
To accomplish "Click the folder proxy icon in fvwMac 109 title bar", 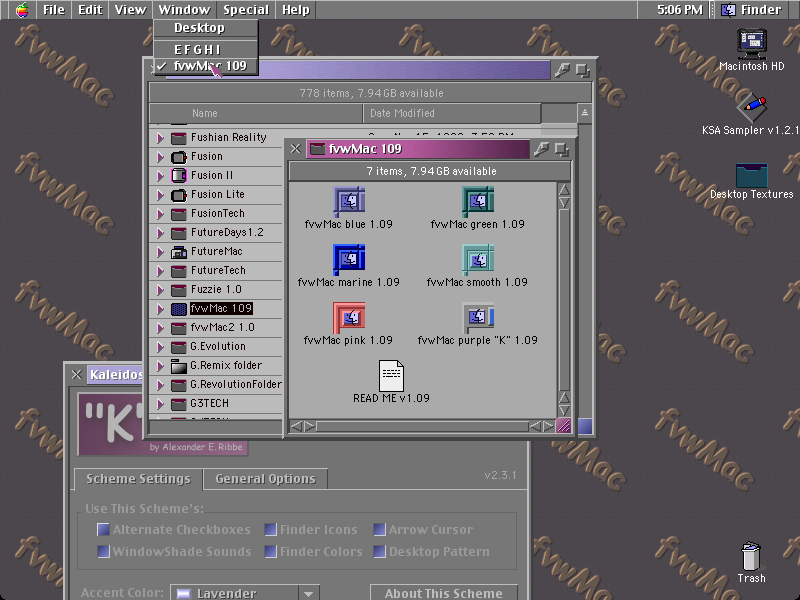I will pyautogui.click(x=317, y=149).
